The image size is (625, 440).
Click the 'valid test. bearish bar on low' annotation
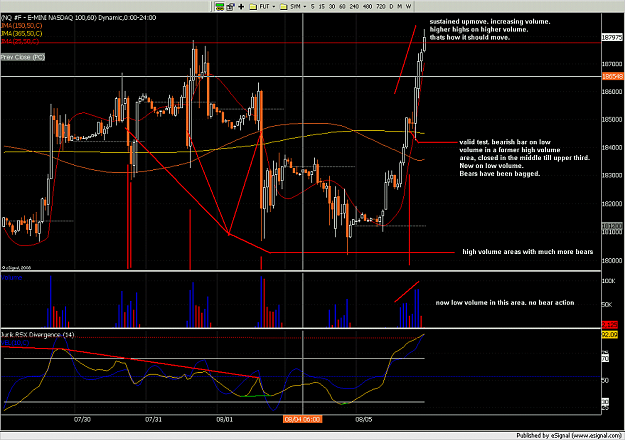point(505,142)
